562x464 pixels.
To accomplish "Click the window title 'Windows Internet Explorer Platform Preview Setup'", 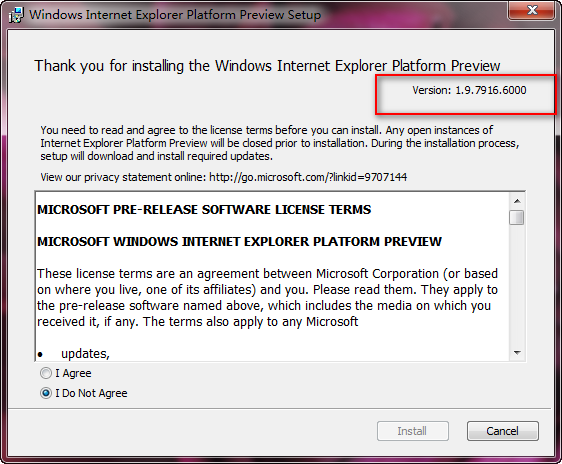I will point(175,15).
